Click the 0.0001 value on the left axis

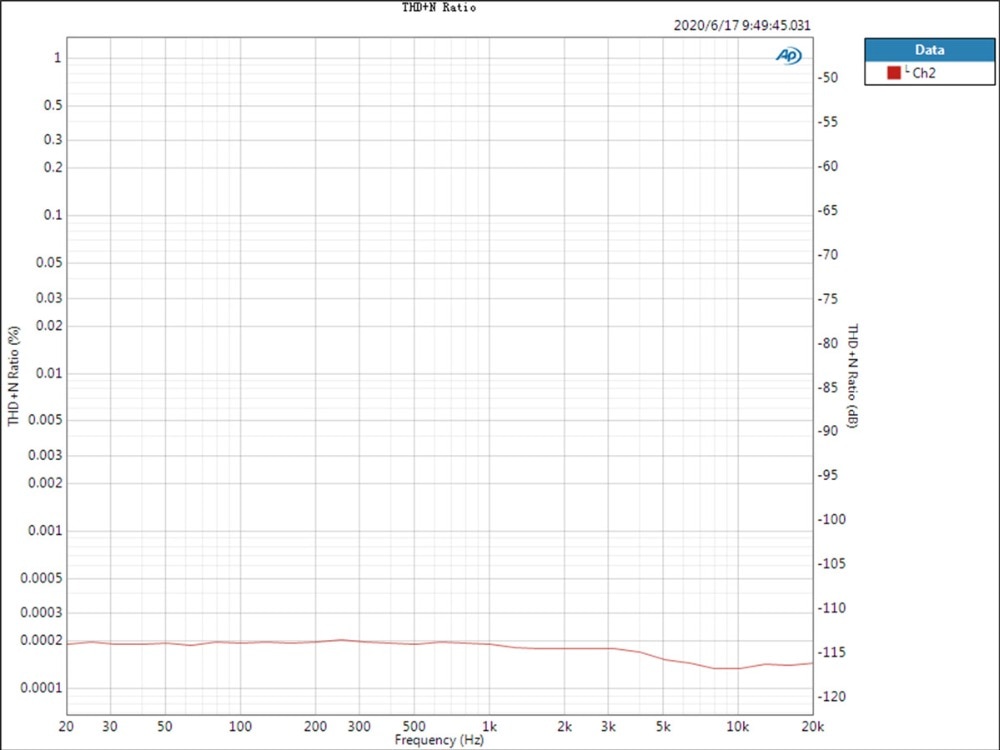pyautogui.click(x=40, y=687)
